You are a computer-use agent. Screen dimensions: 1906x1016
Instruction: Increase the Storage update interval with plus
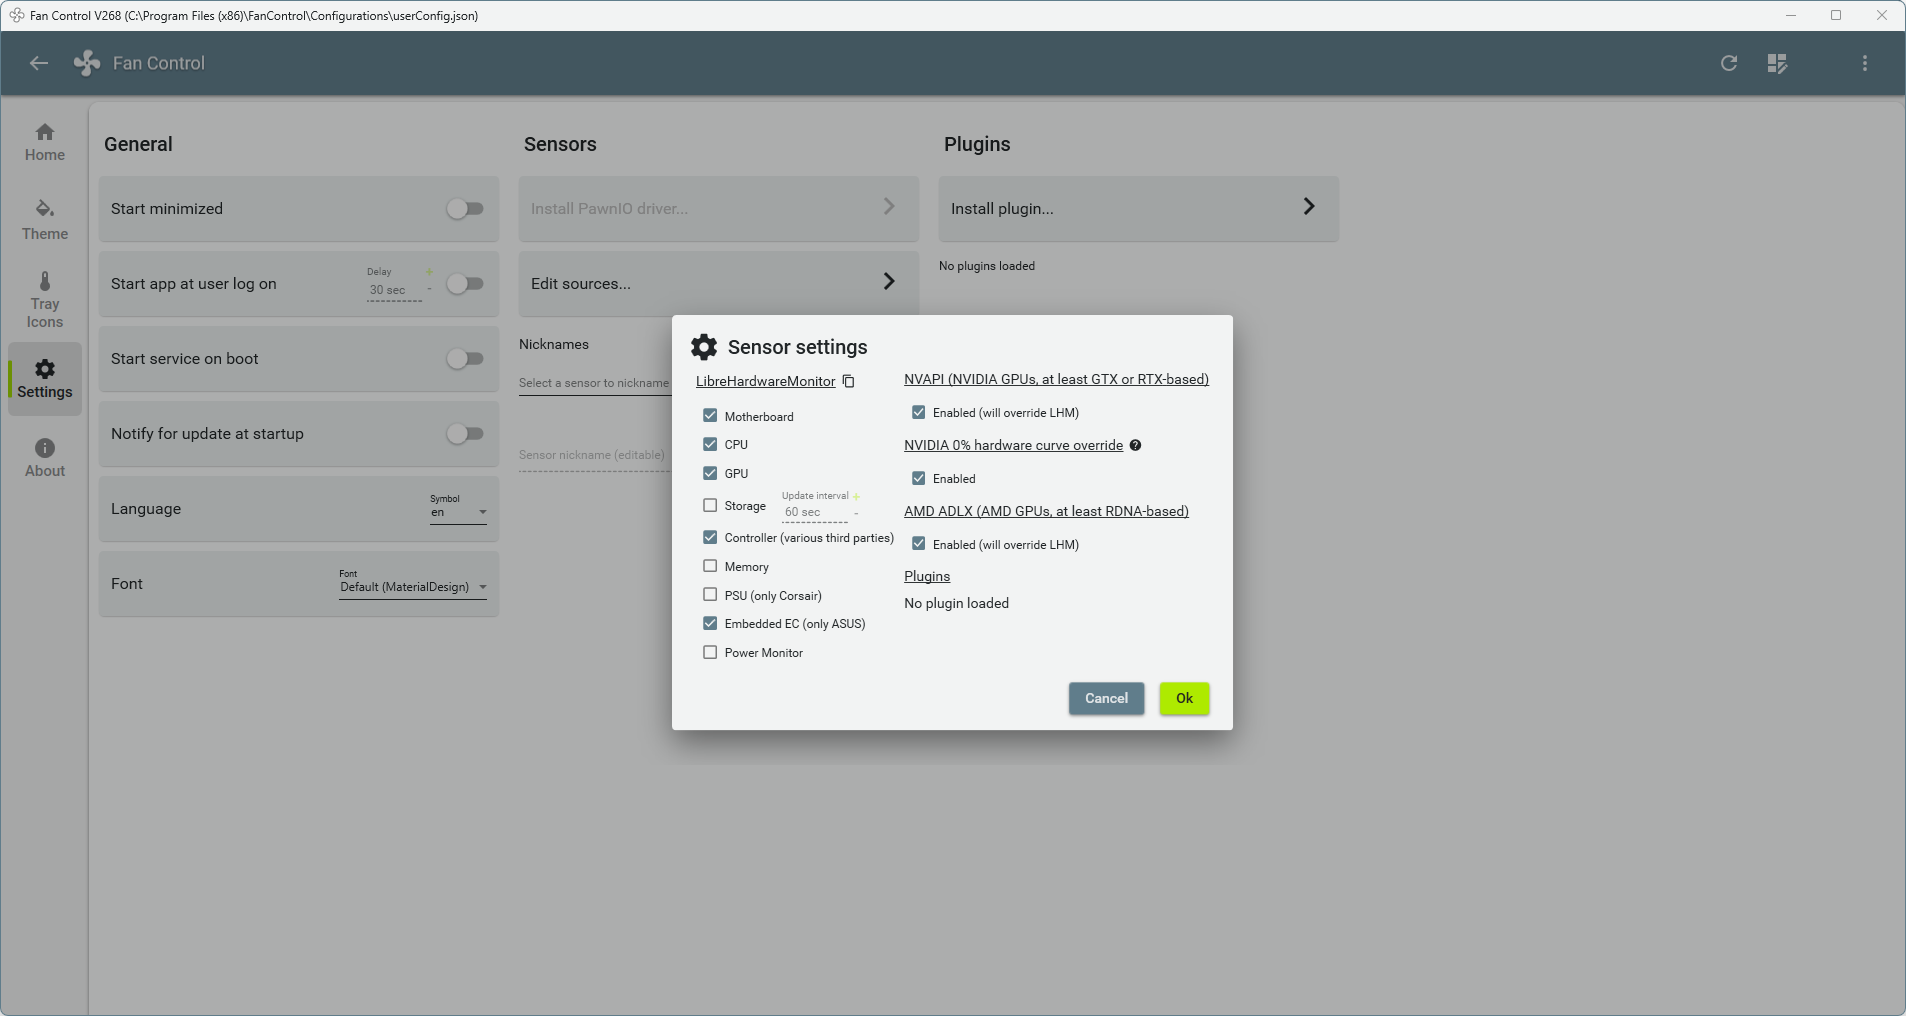pyautogui.click(x=856, y=496)
